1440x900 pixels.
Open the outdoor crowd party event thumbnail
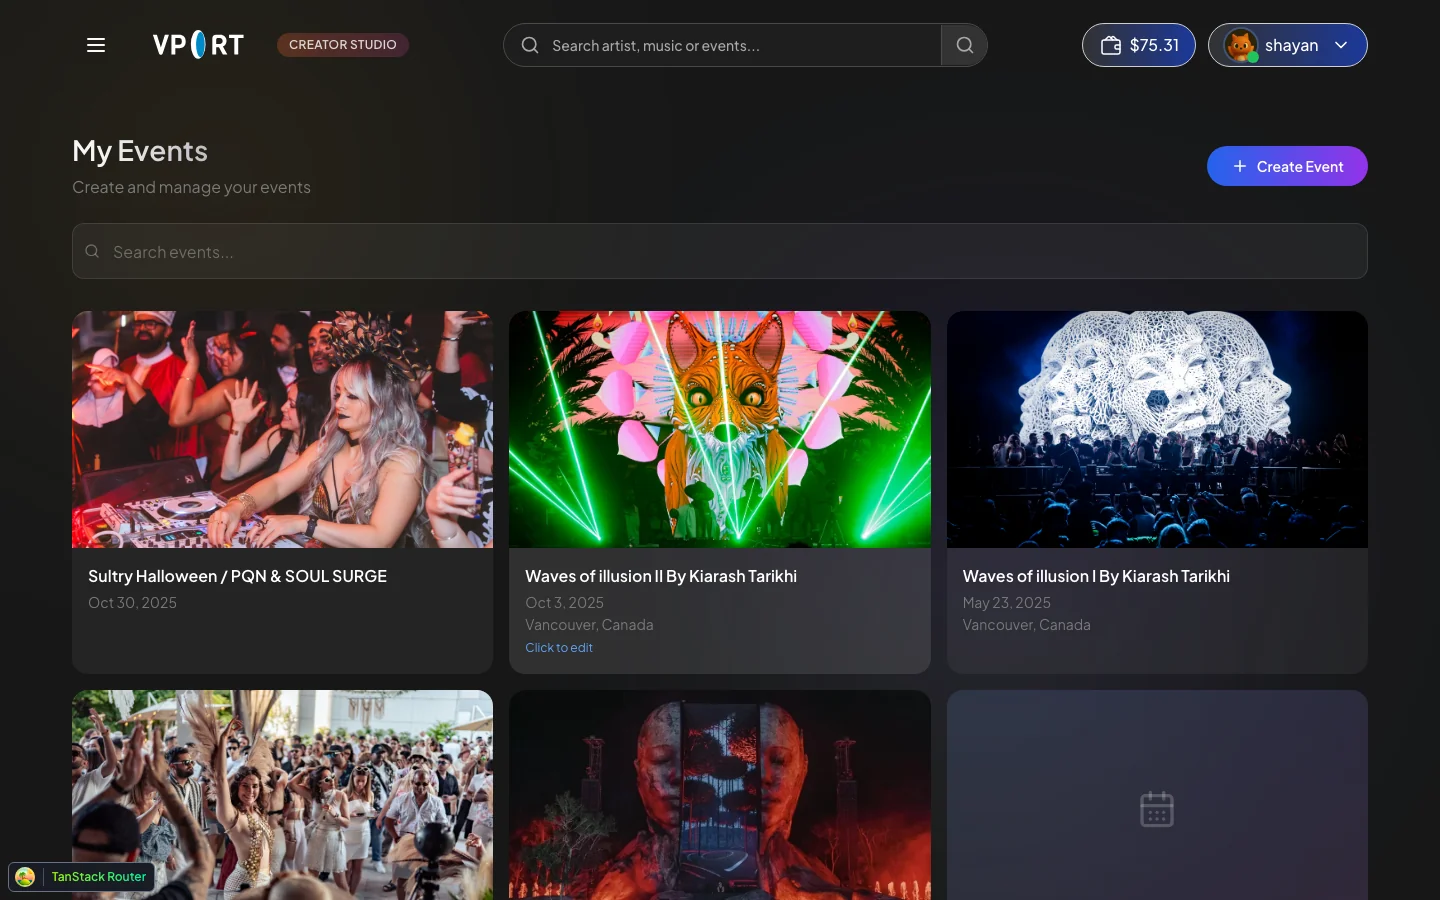click(x=282, y=795)
